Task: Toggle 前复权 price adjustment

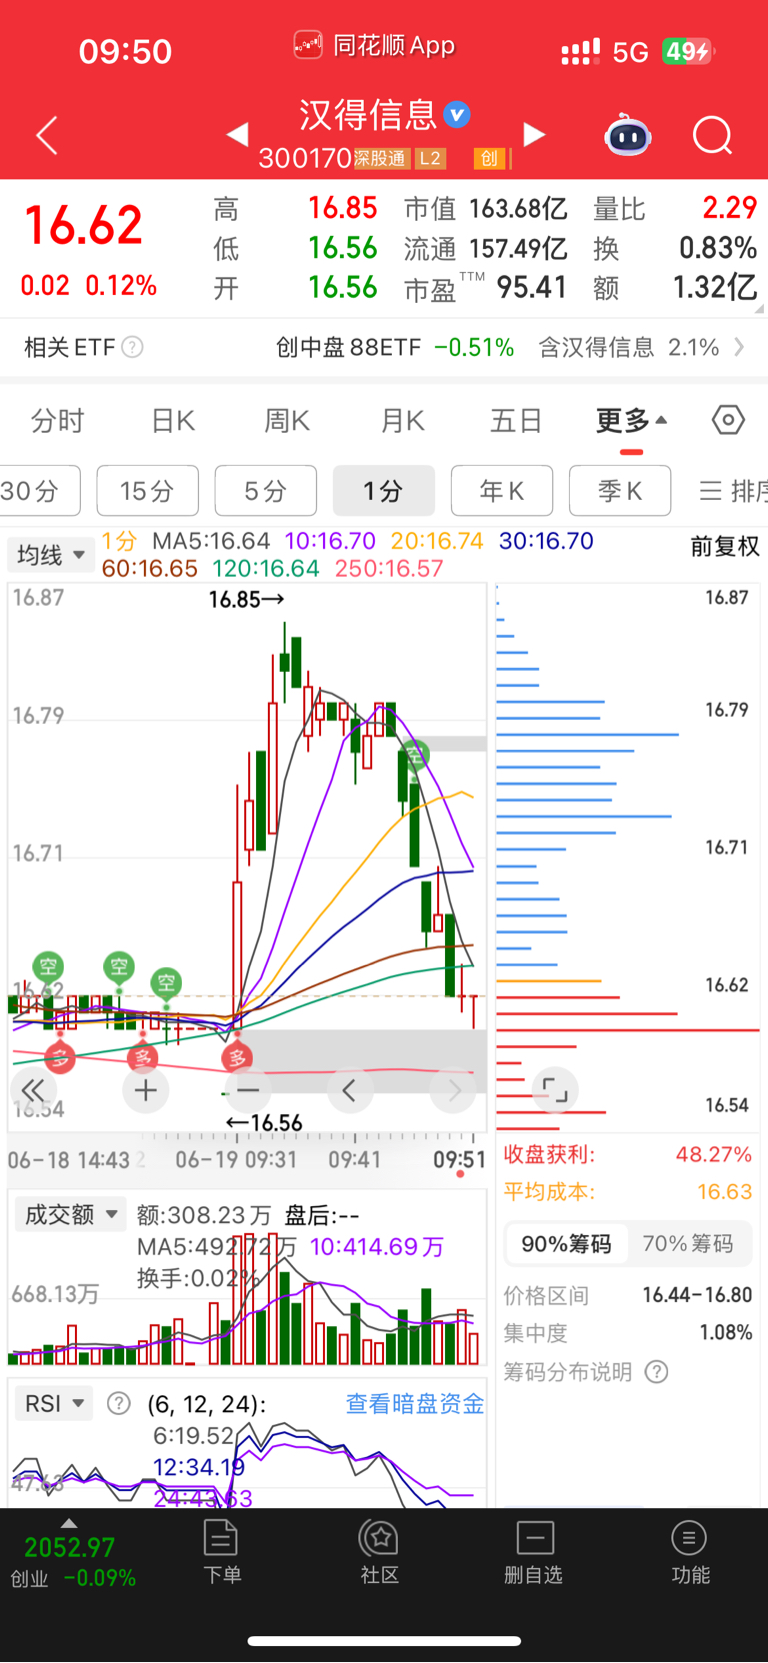Action: [x=725, y=546]
